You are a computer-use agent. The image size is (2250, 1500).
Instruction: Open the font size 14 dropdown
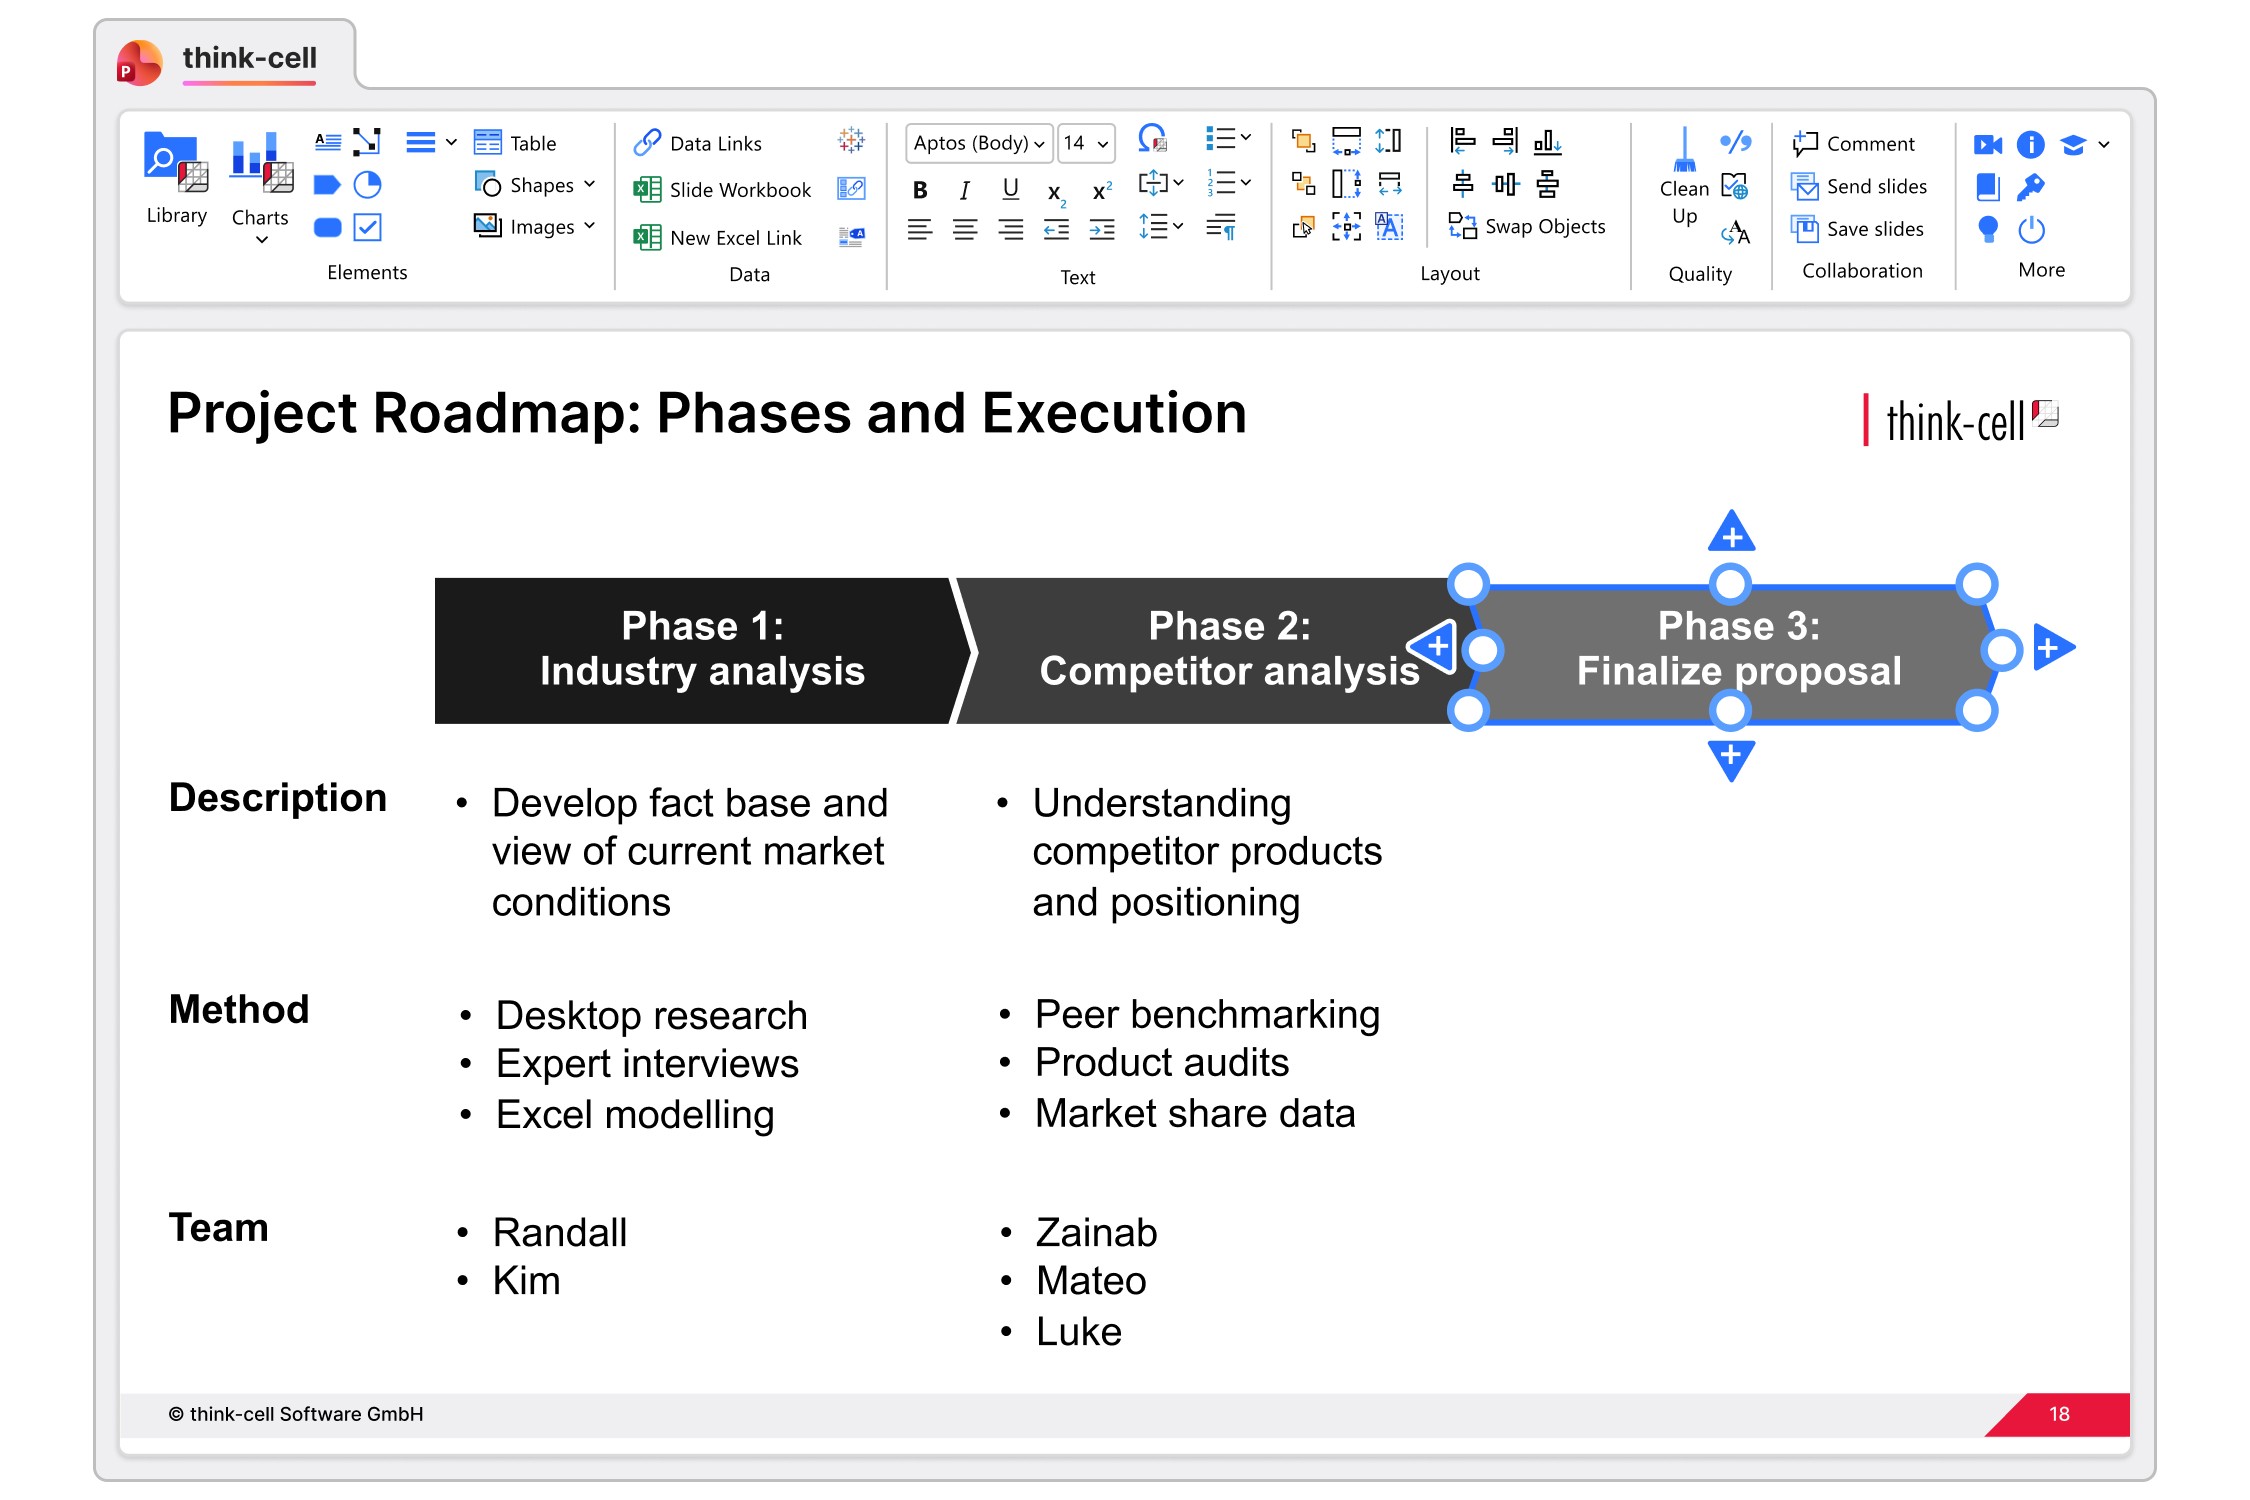(x=1086, y=143)
